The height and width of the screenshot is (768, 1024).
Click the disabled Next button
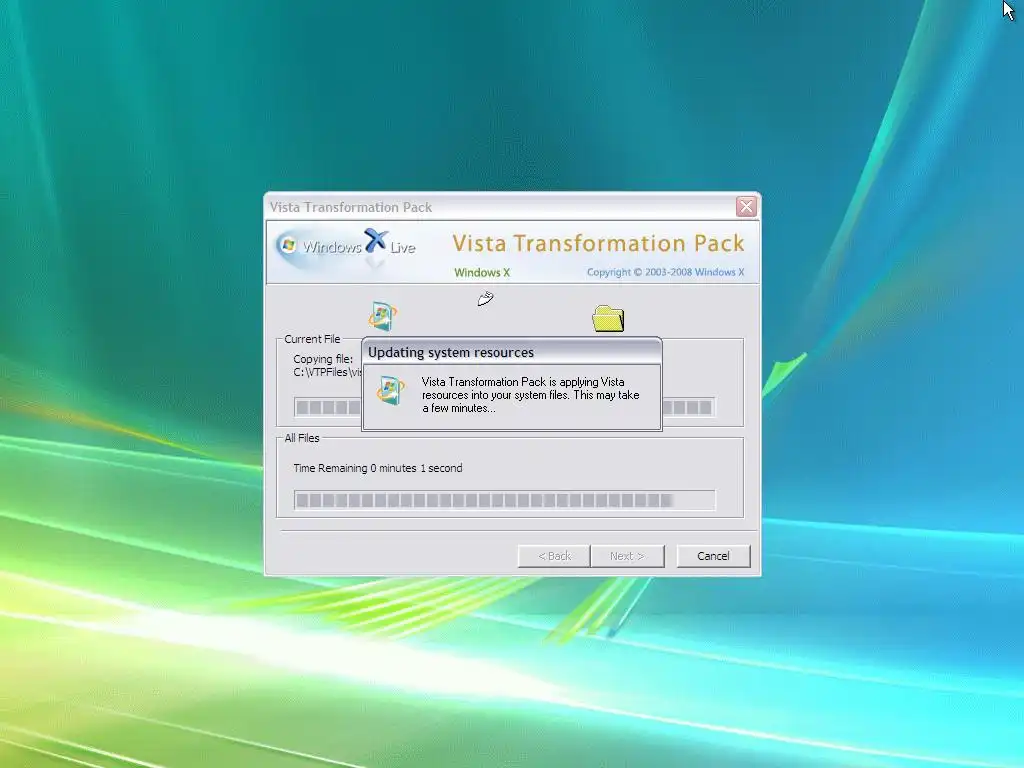click(x=627, y=556)
